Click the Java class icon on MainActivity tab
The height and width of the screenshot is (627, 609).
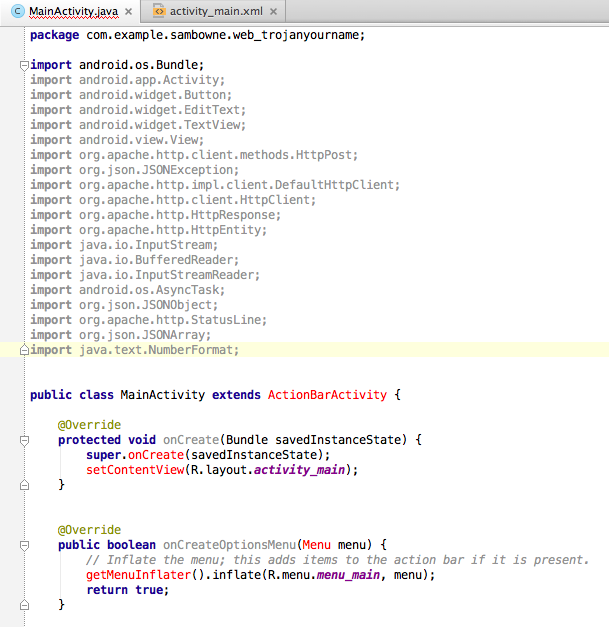(18, 11)
